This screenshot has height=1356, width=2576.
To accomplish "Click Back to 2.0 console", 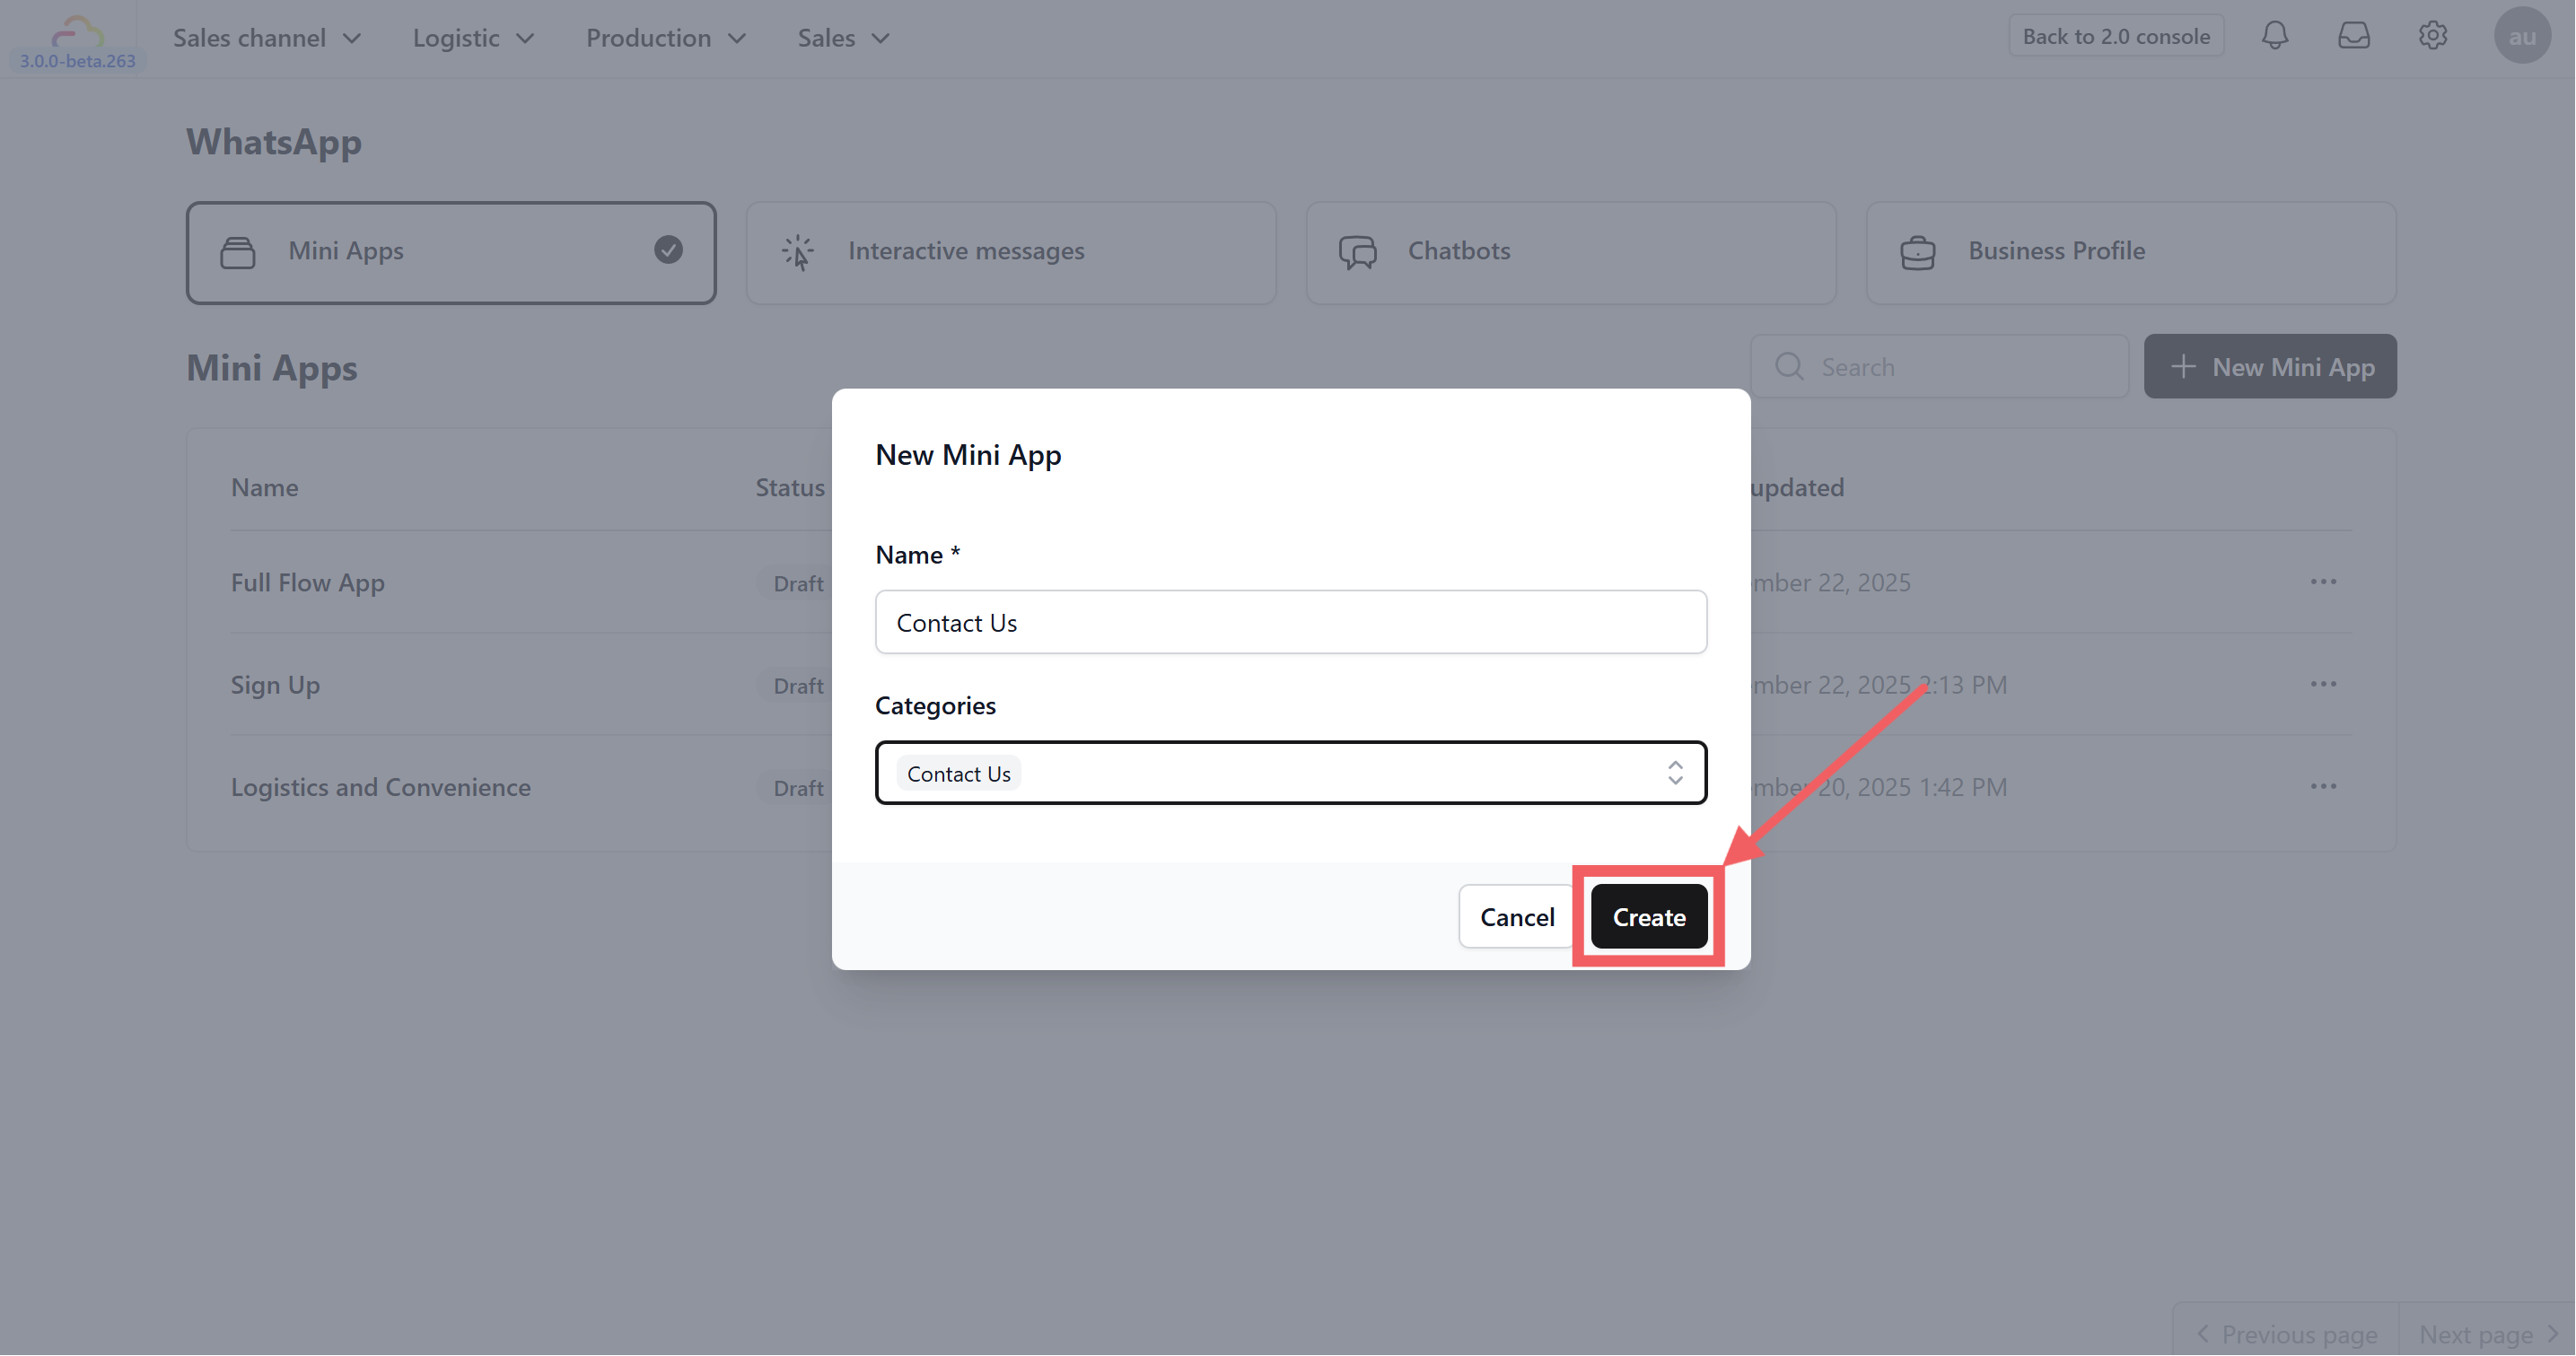I will (2116, 36).
